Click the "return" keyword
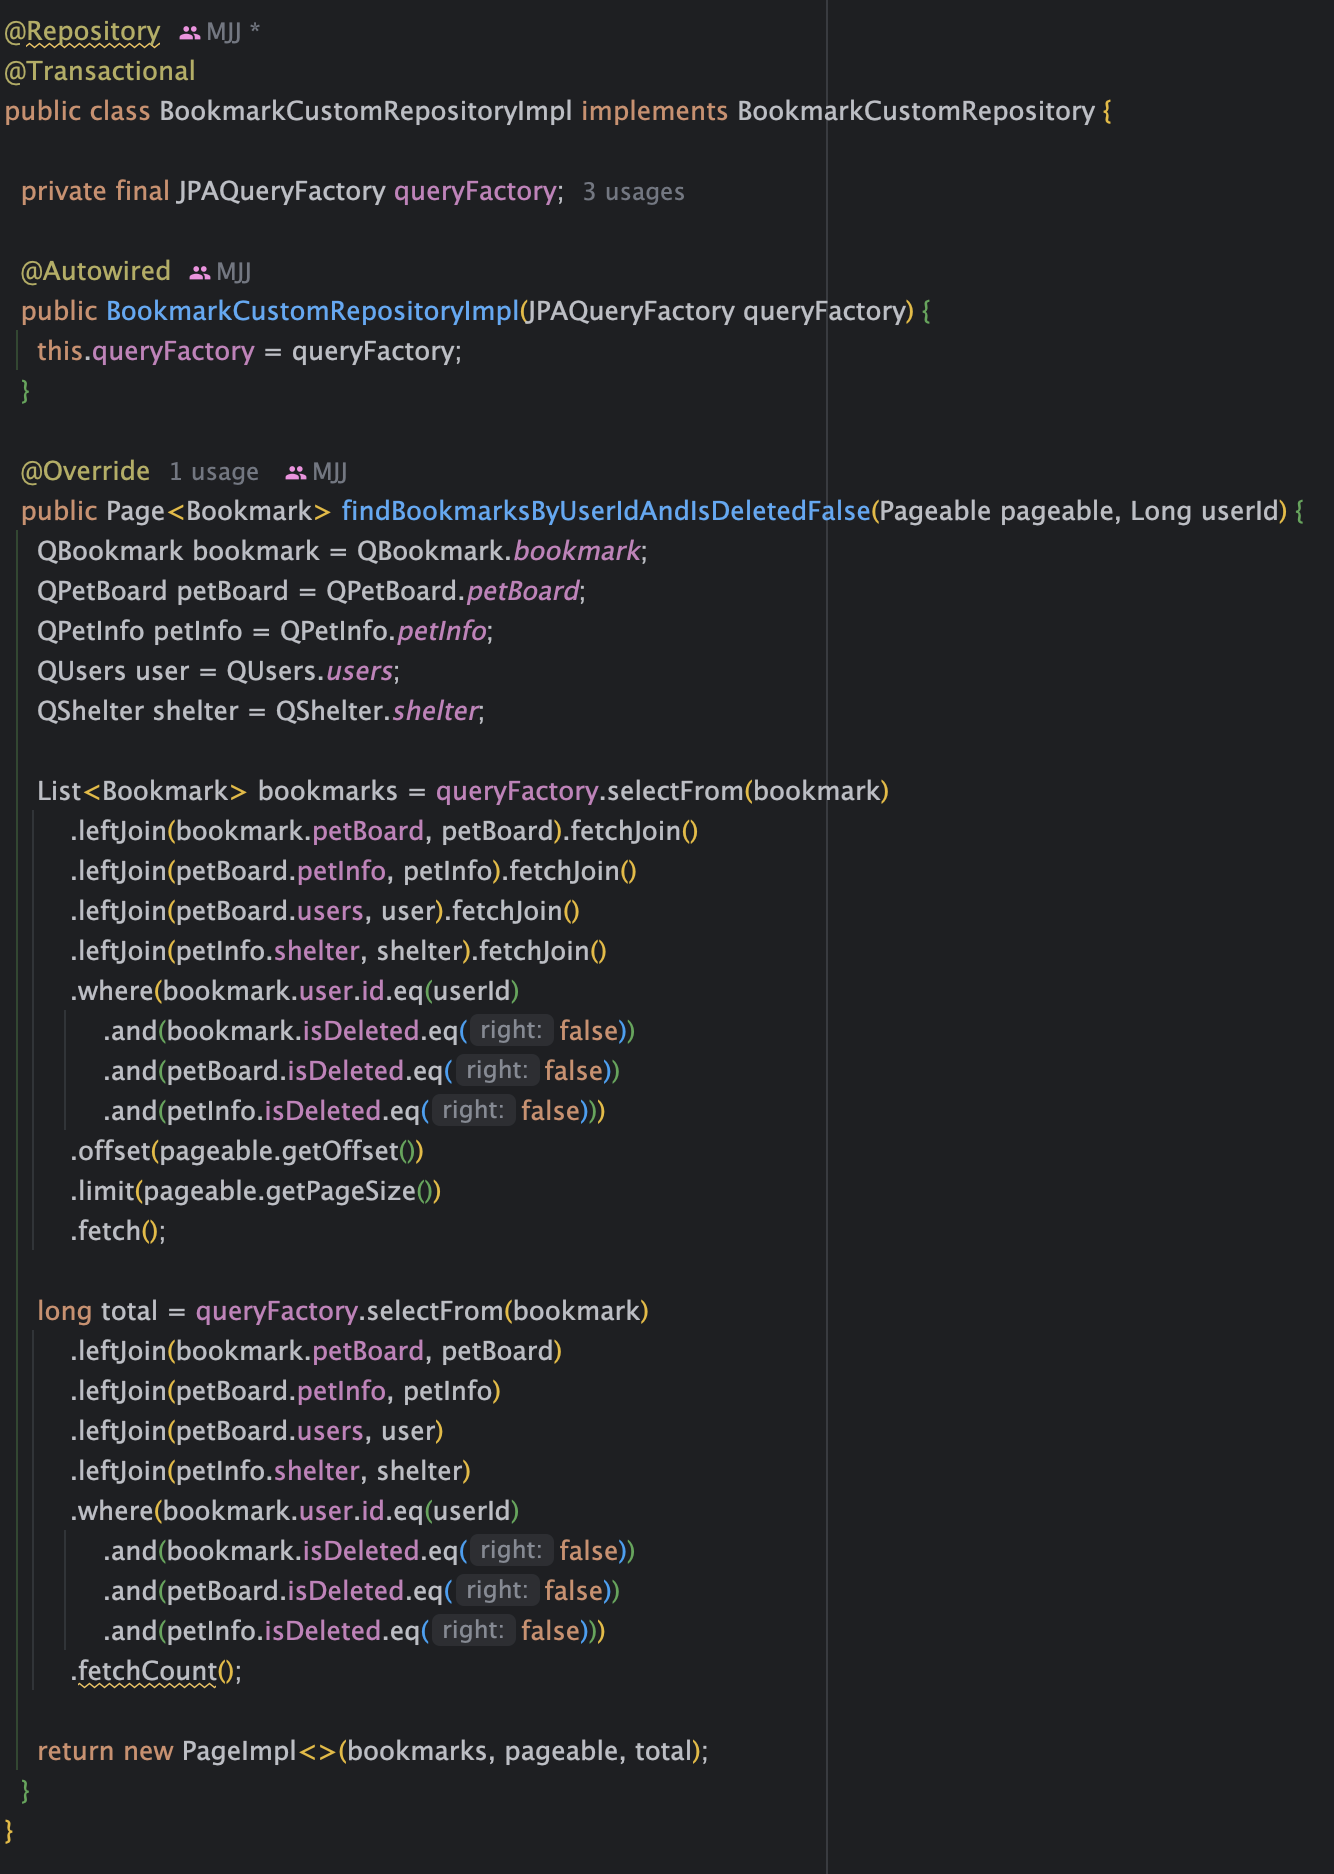The width and height of the screenshot is (1334, 1874). pyautogui.click(x=76, y=1751)
